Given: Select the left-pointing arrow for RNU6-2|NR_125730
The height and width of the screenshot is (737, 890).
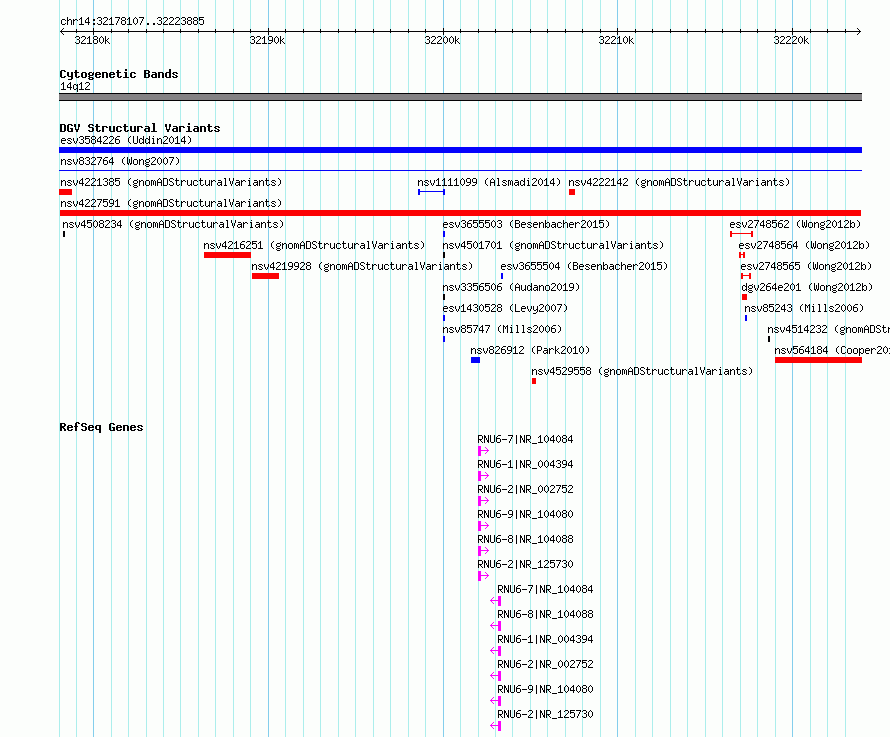Looking at the screenshot, I should tap(496, 726).
